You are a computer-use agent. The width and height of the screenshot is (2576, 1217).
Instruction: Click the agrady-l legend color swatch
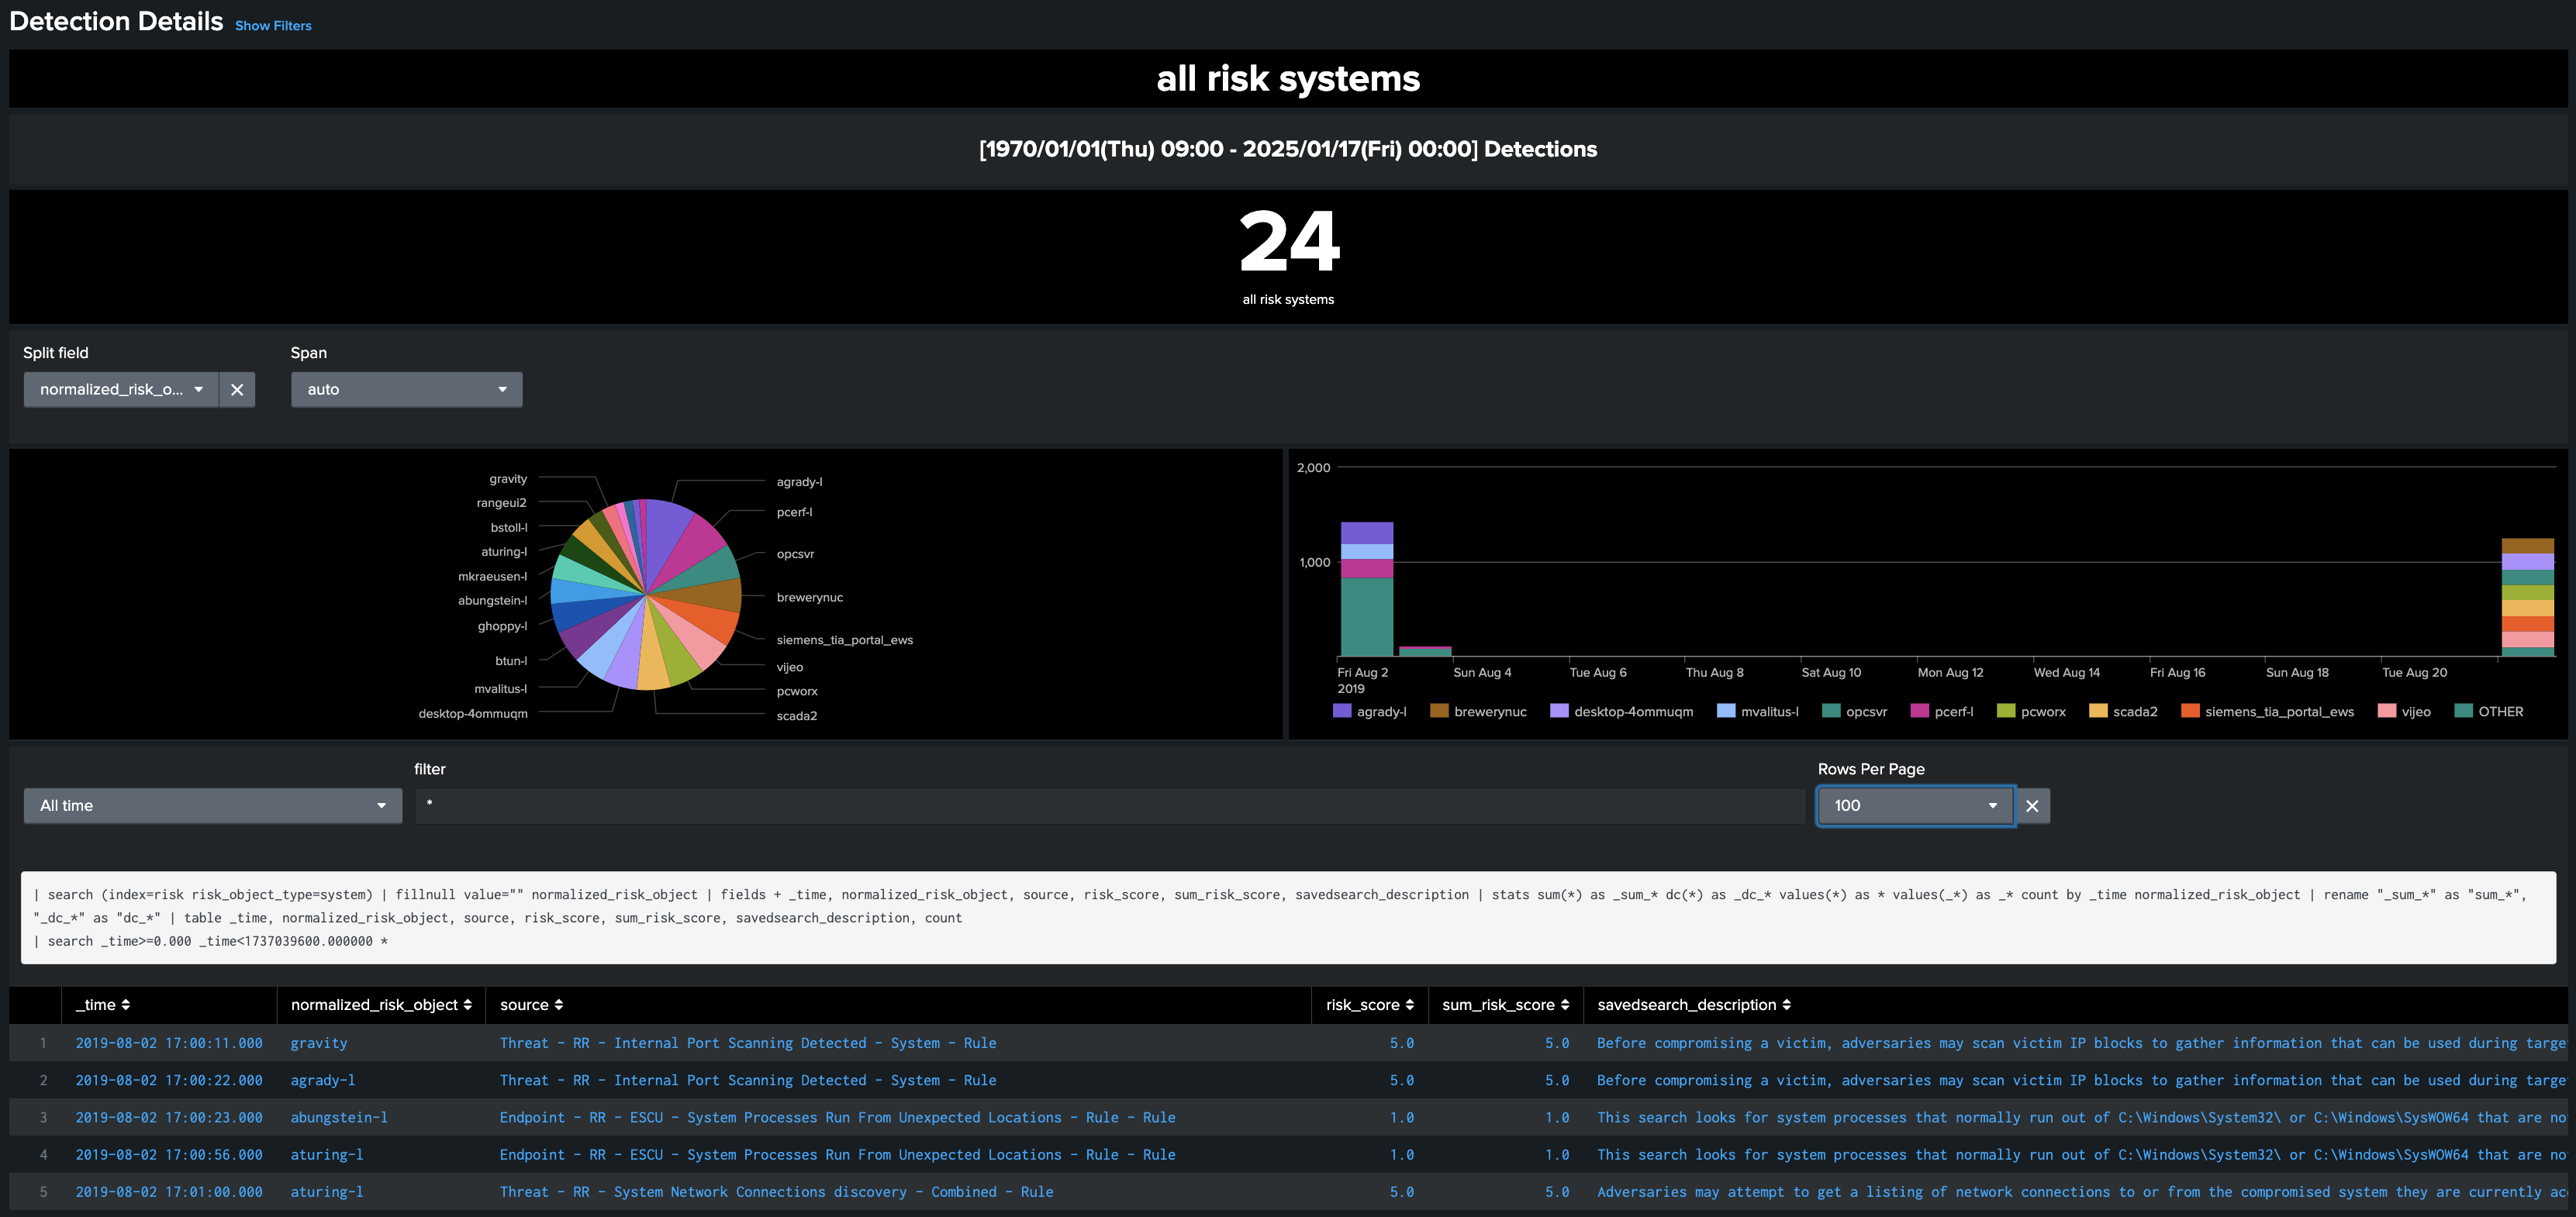[1342, 711]
